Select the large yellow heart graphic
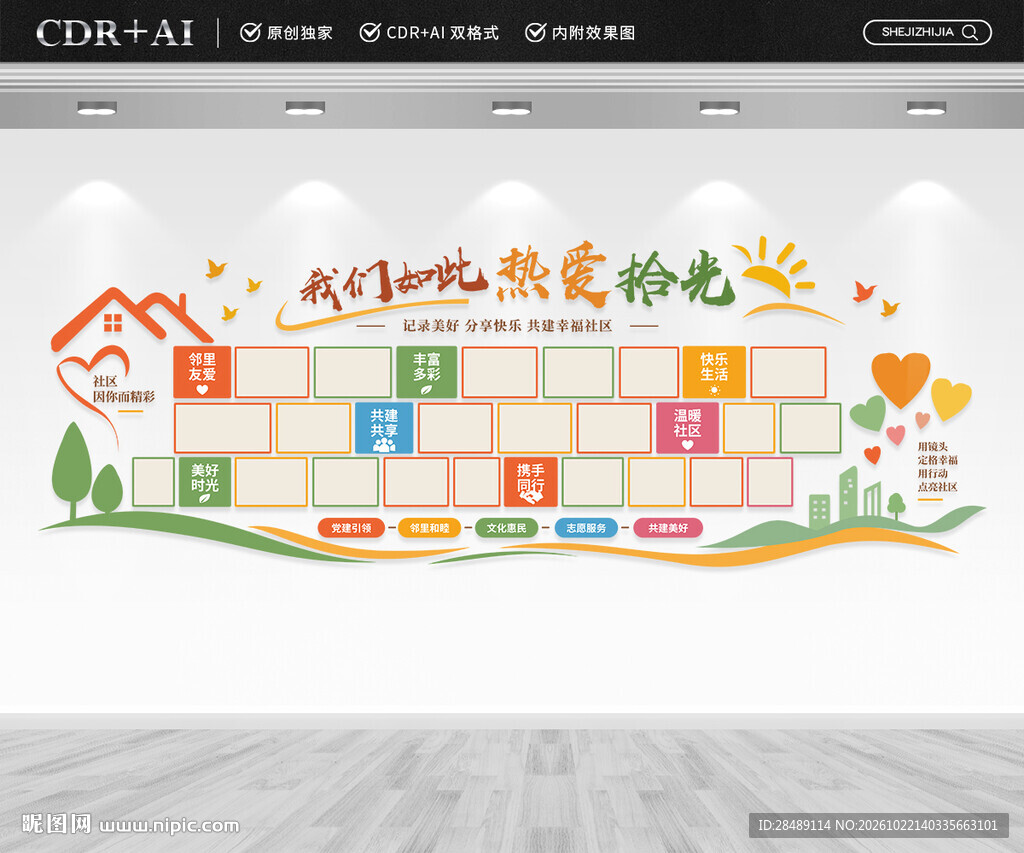1024x853 pixels. [951, 398]
